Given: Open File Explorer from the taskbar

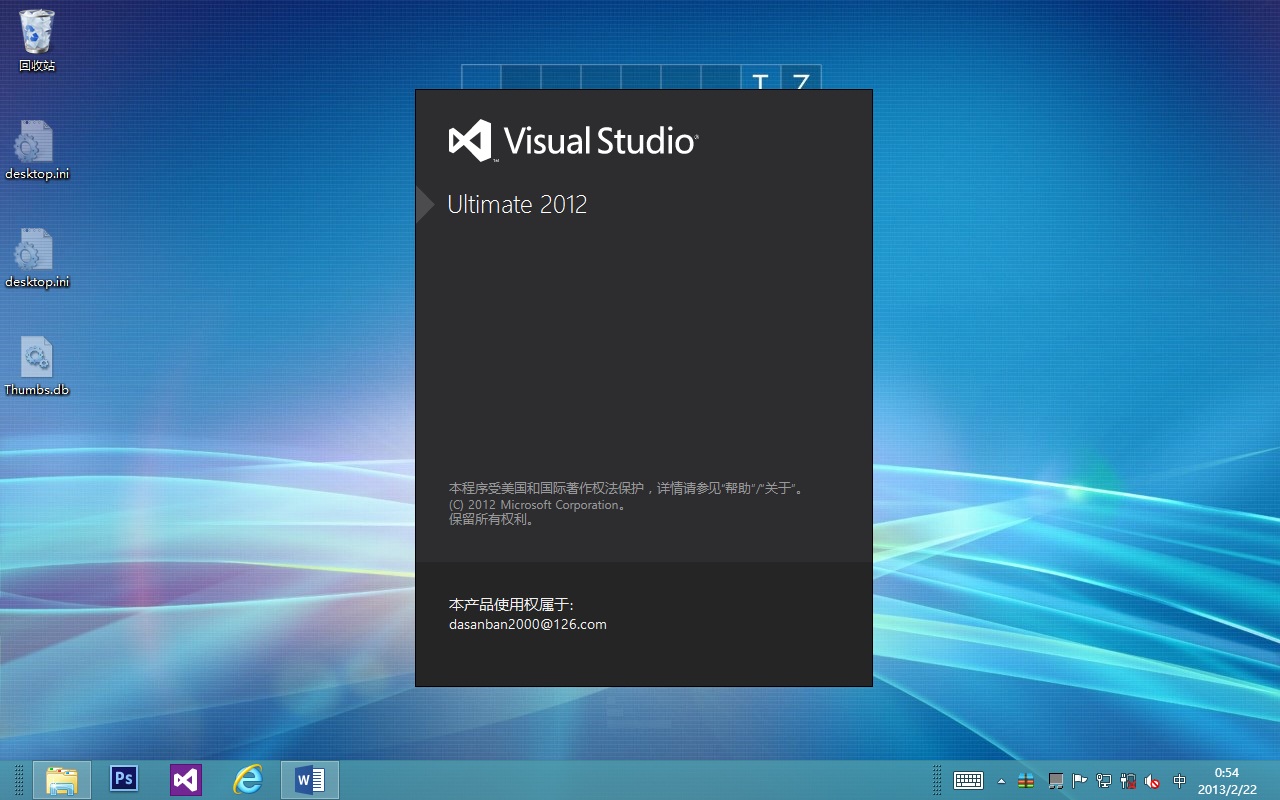Looking at the screenshot, I should coord(62,780).
